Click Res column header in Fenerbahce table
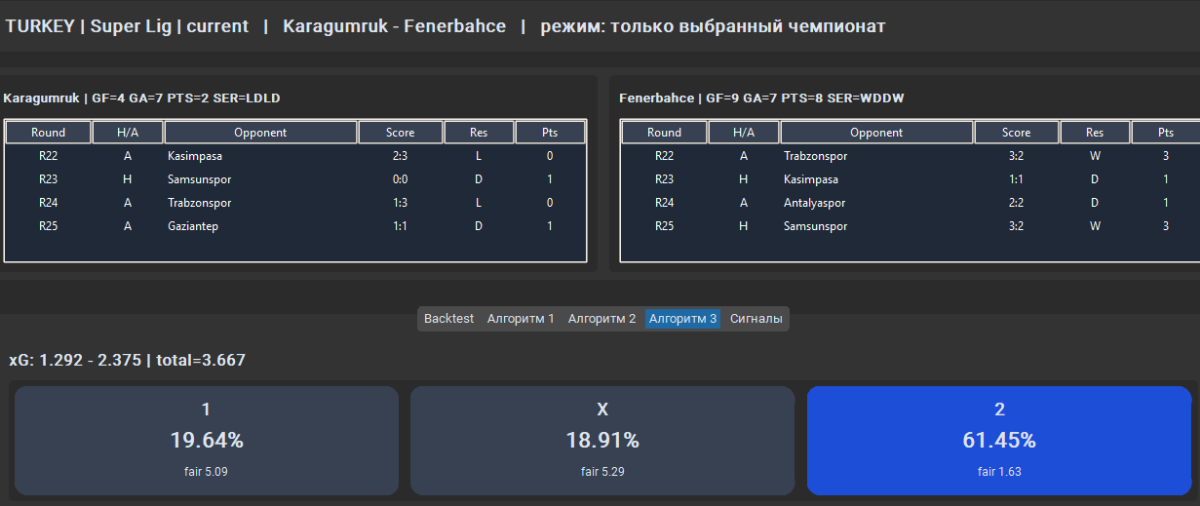Image resolution: width=1200 pixels, height=506 pixels. pos(1094,133)
